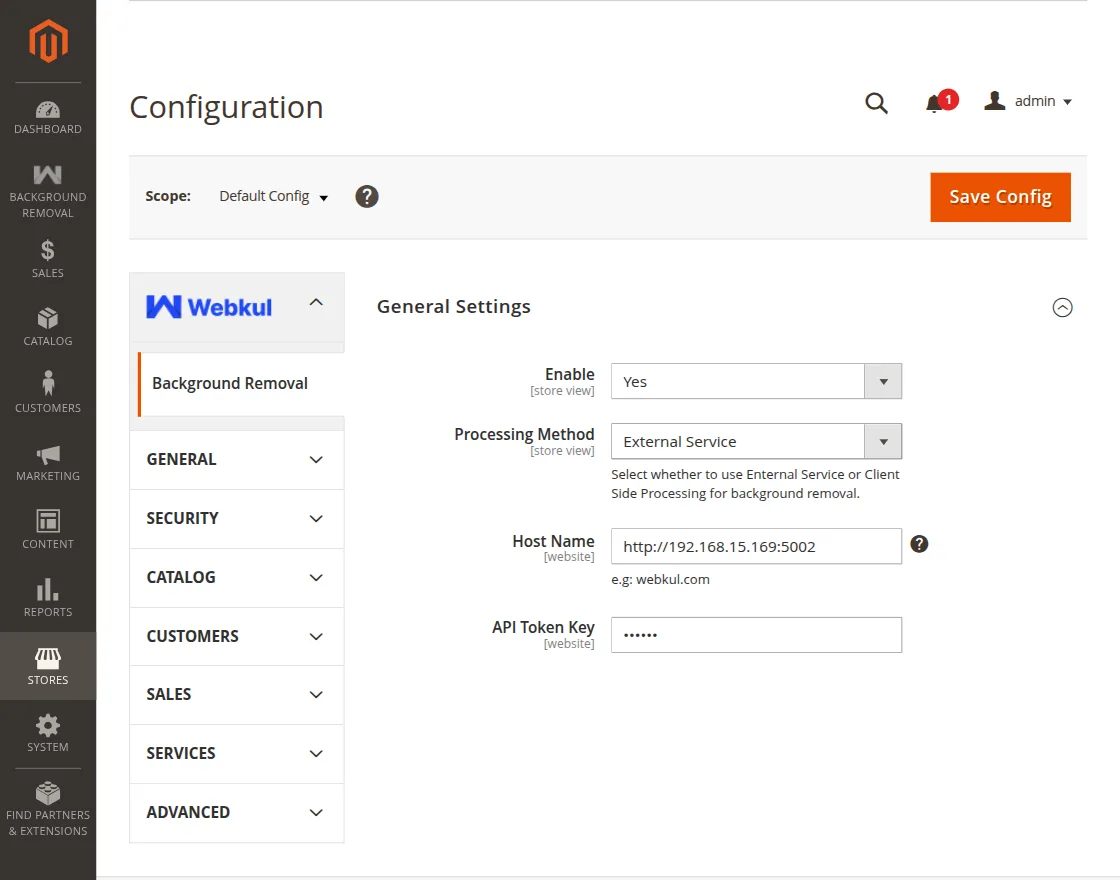Viewport: 1120px width, 880px height.
Task: Open the Scope Default Config dropdown
Action: pyautogui.click(x=272, y=196)
